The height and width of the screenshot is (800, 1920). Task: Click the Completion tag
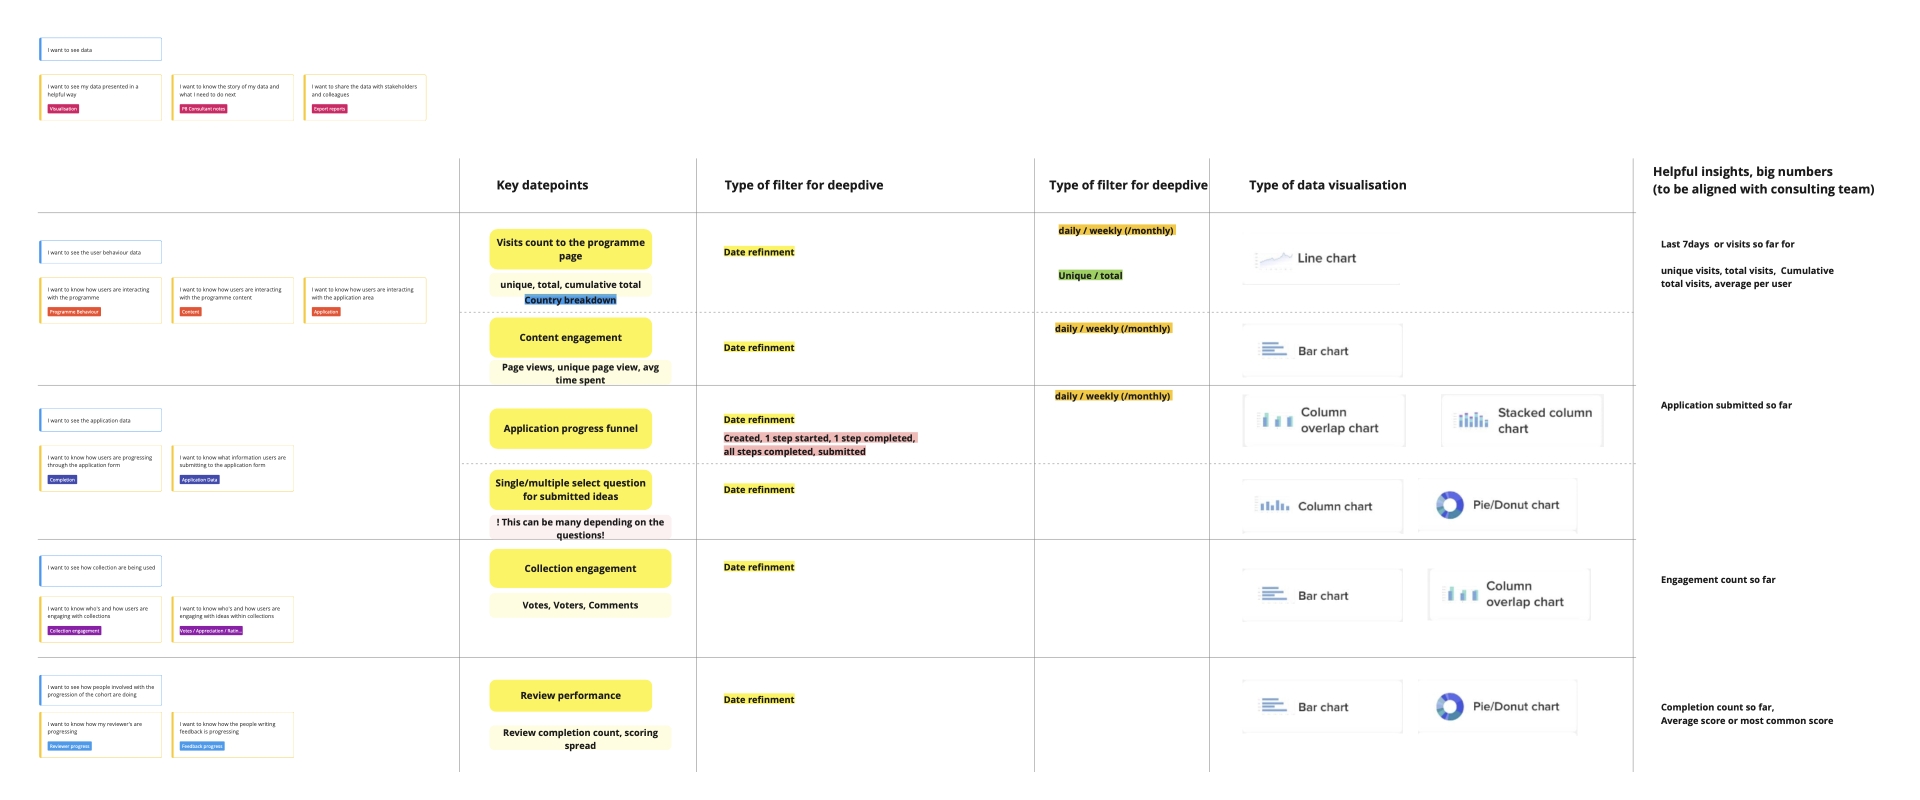(62, 480)
